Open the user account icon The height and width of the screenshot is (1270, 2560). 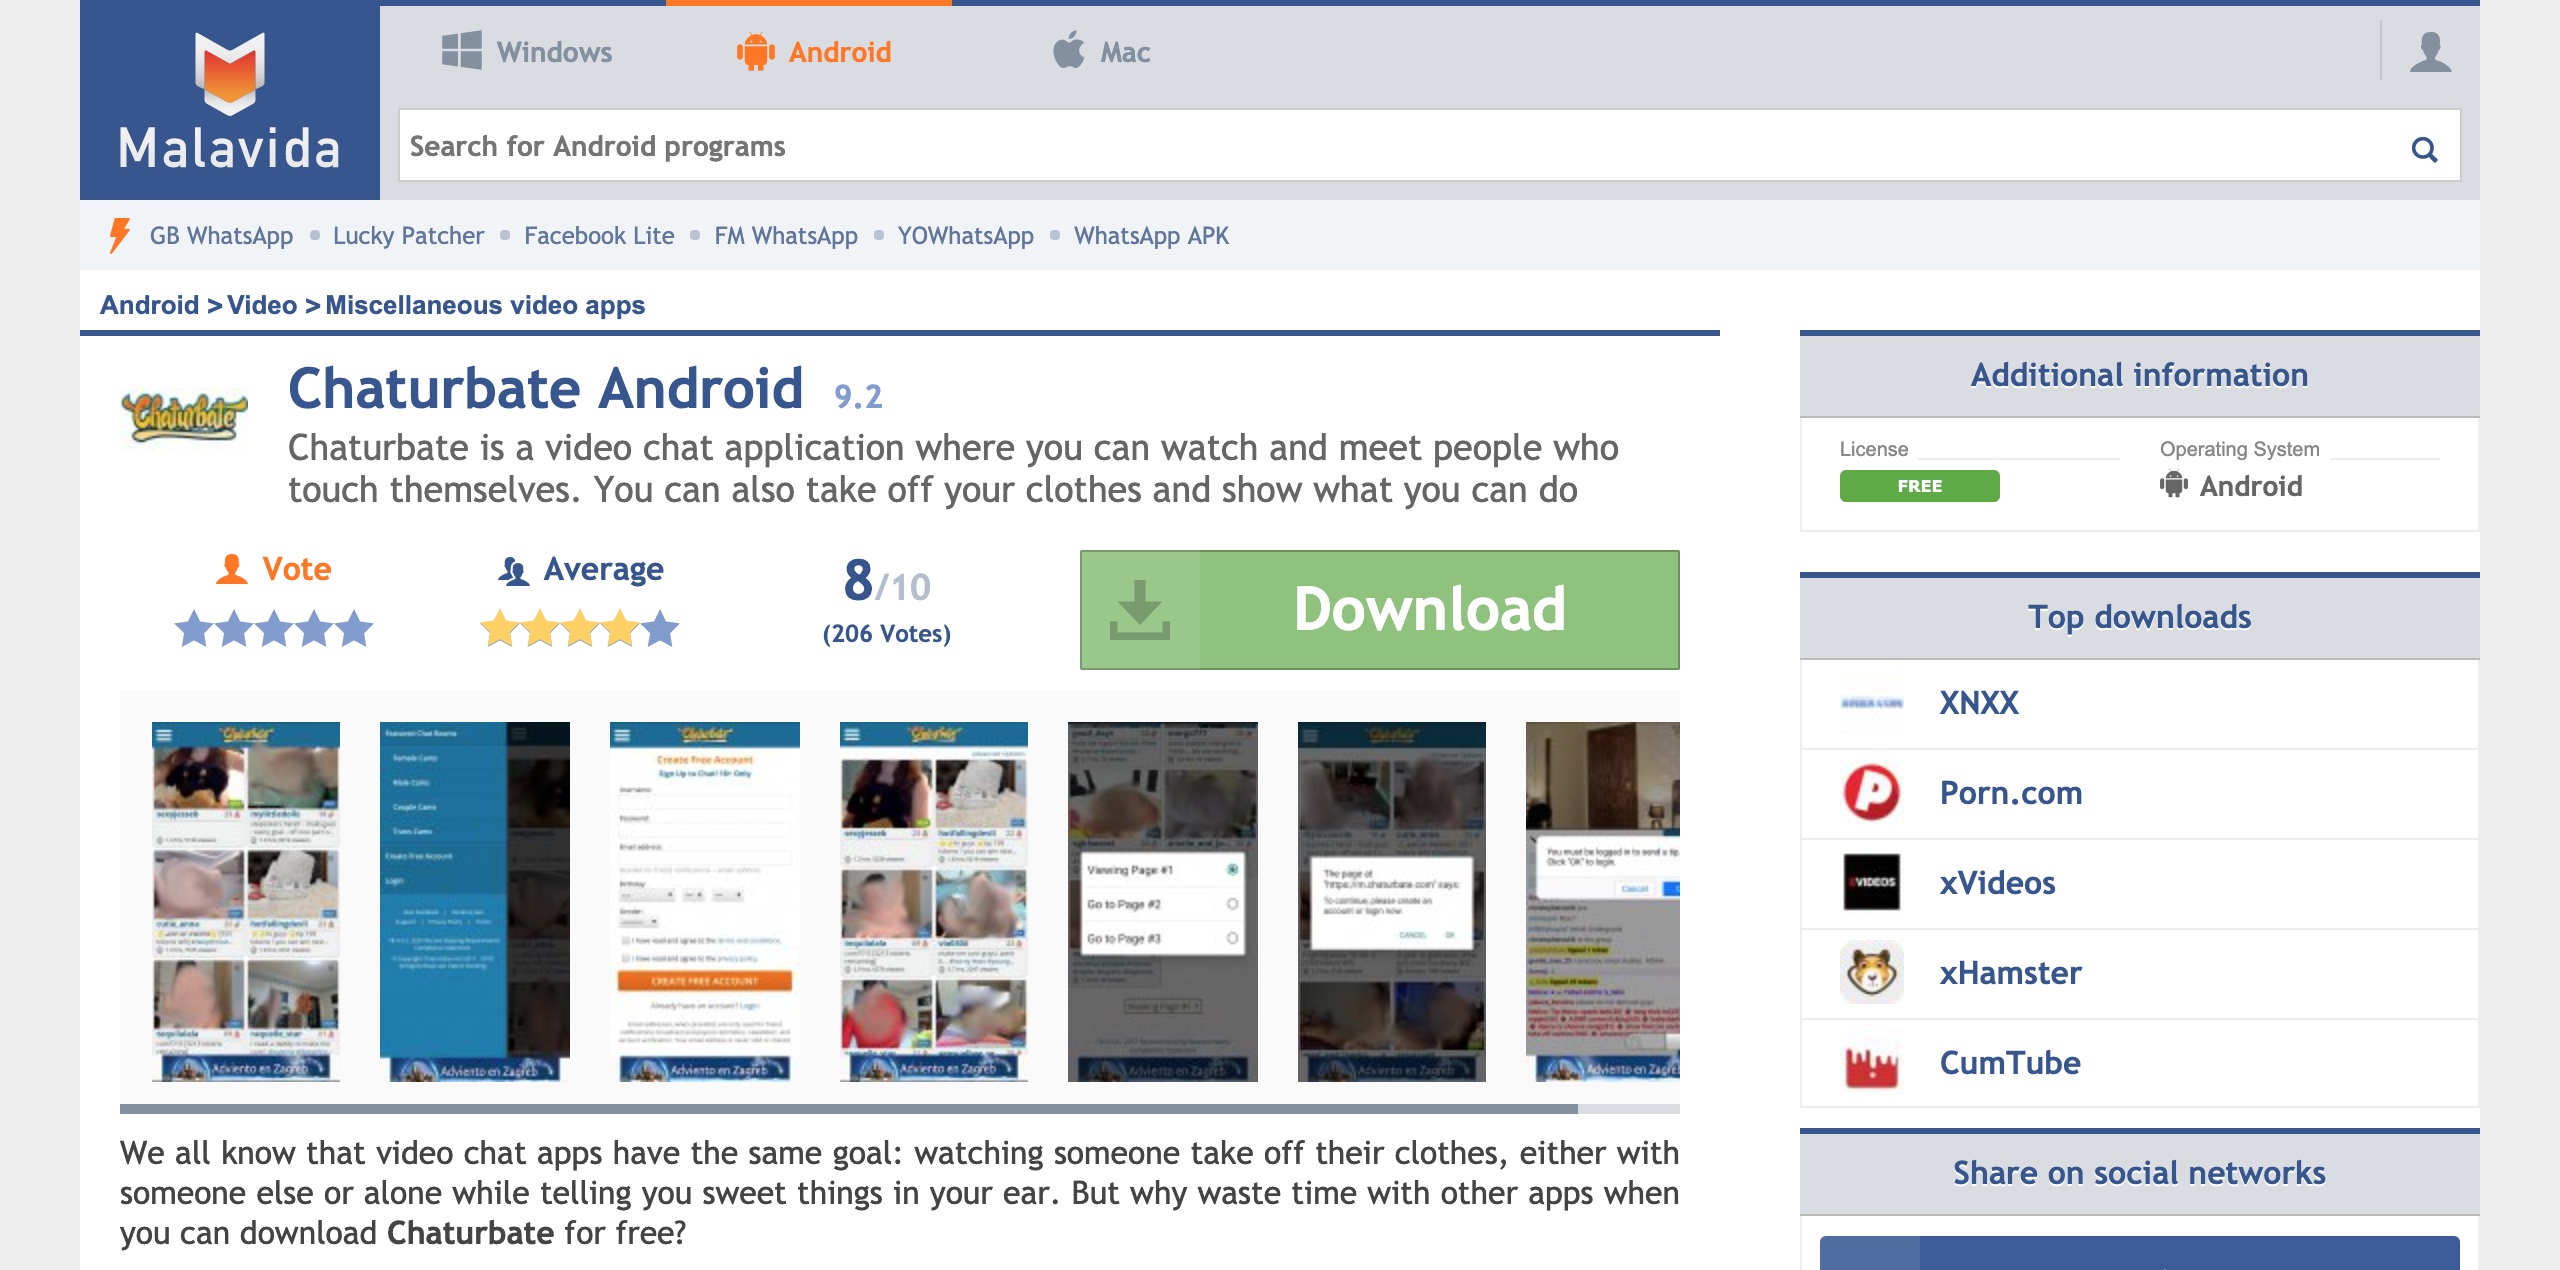tap(2430, 52)
